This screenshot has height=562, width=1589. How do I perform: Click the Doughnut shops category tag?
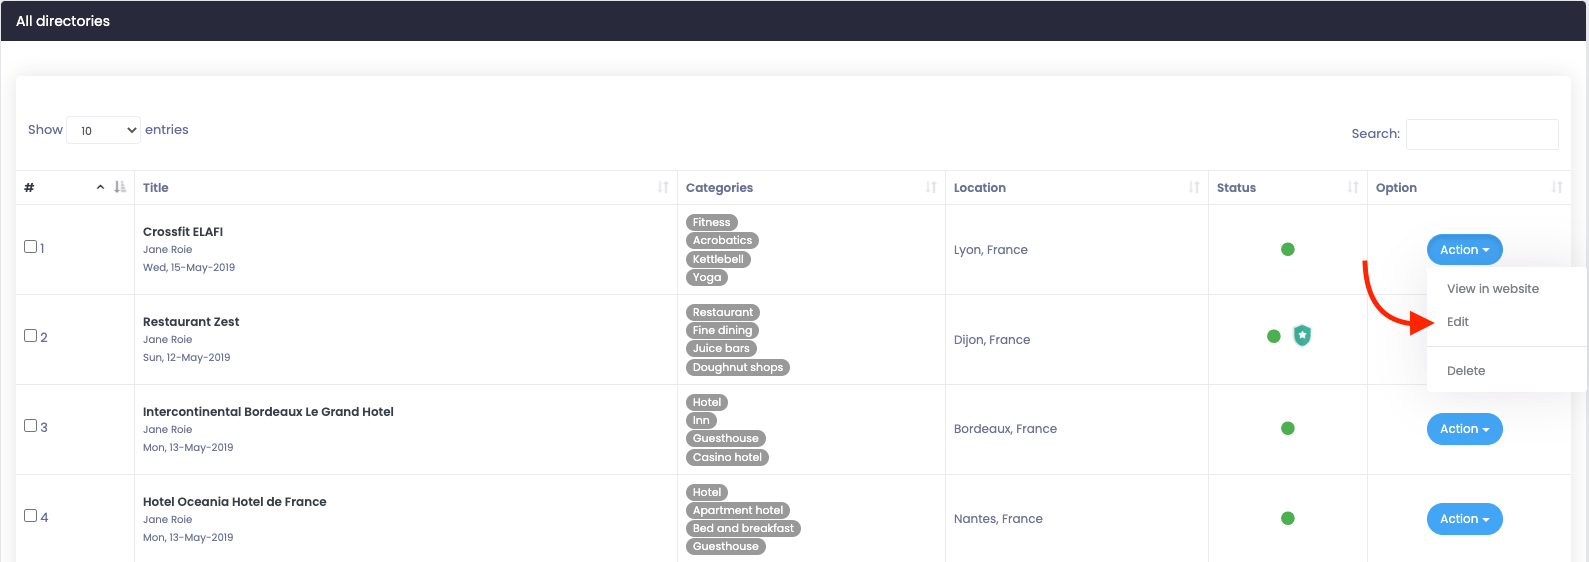click(x=738, y=367)
